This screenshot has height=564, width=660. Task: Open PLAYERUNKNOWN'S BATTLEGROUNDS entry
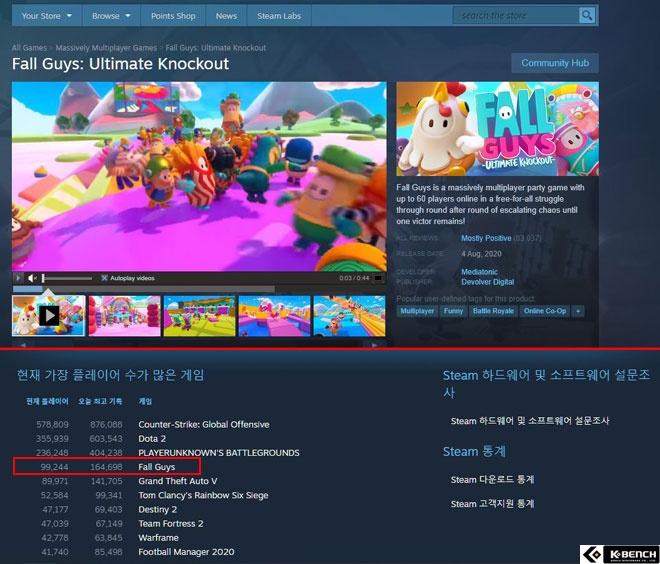(219, 453)
